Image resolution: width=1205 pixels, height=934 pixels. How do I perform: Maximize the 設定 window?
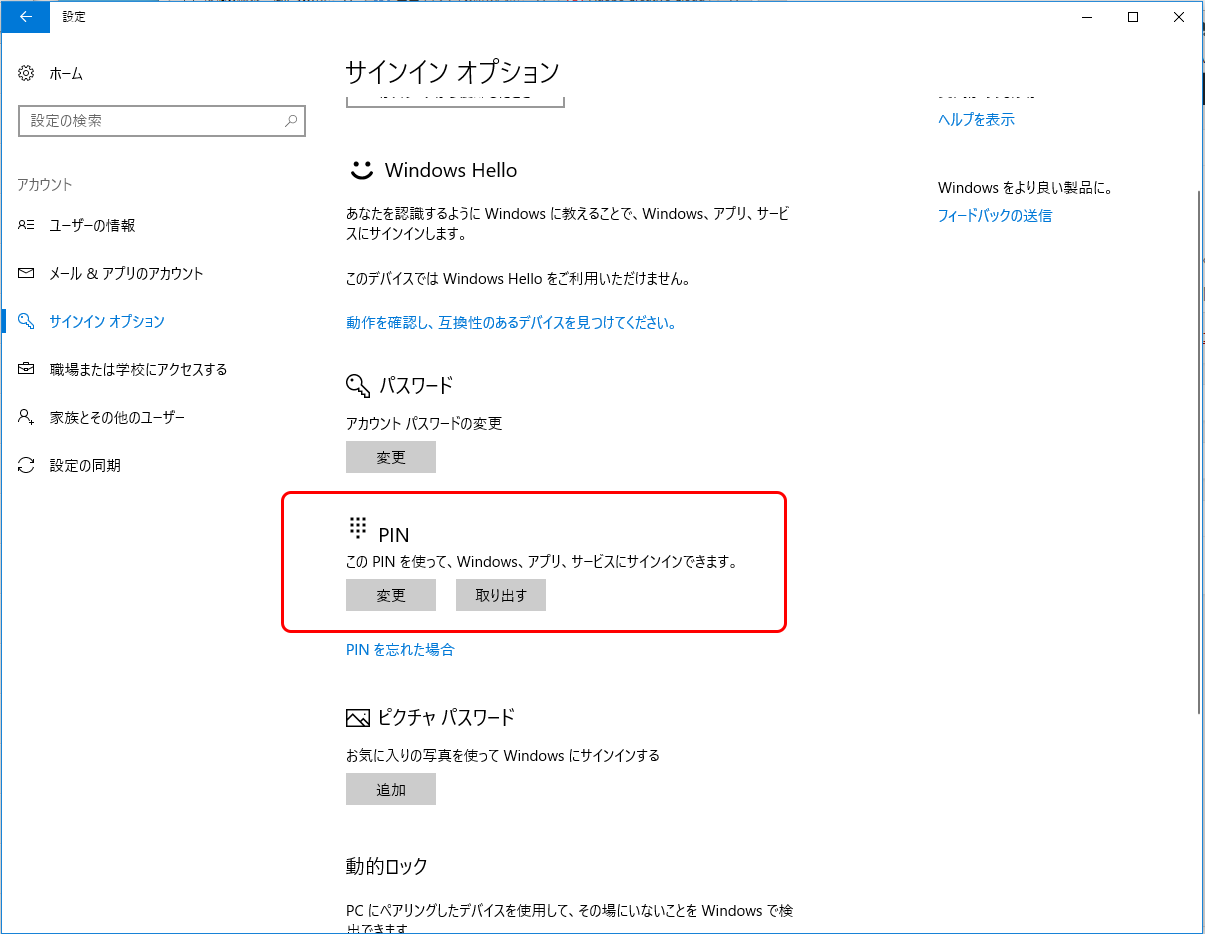1133,16
